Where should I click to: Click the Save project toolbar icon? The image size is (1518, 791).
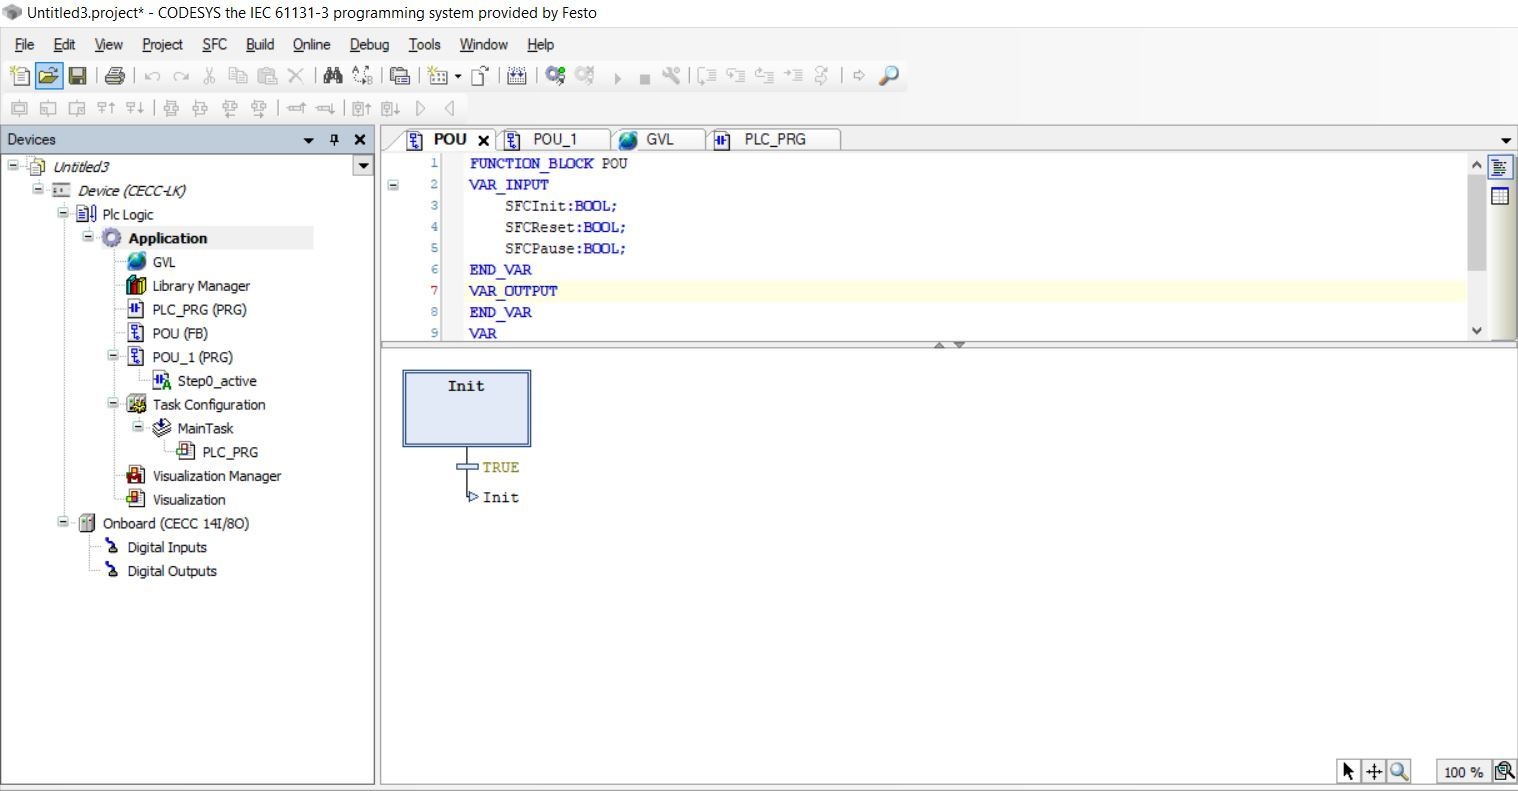[77, 76]
